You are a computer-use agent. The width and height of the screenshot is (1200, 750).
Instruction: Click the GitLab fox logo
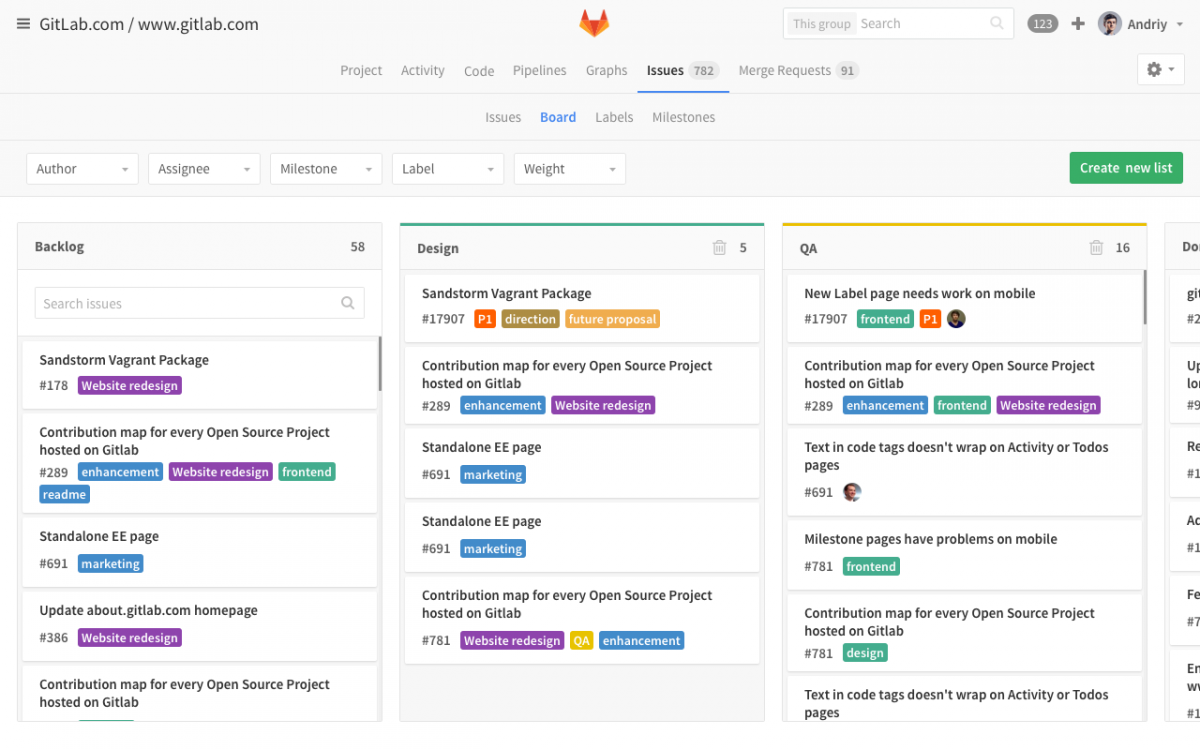[x=594, y=22]
